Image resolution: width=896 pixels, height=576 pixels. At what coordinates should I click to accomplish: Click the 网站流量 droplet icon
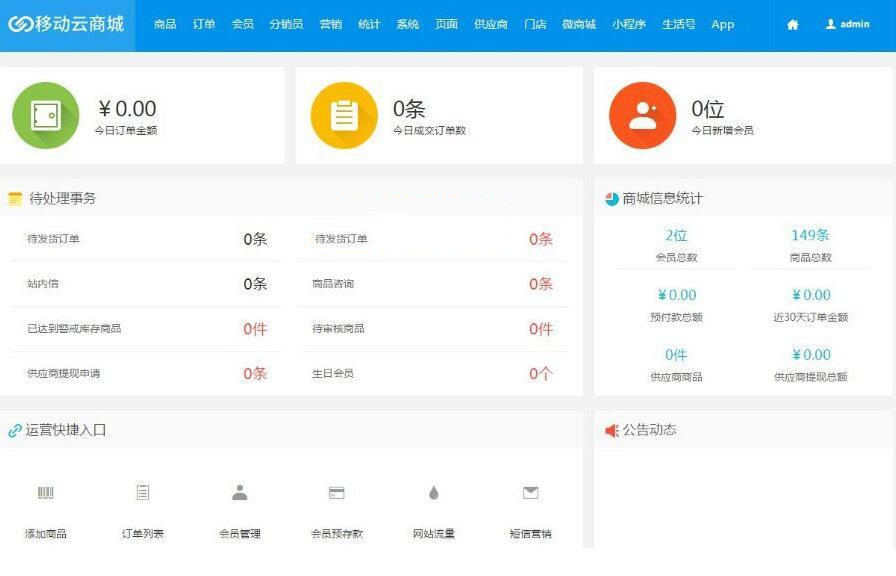(x=433, y=493)
